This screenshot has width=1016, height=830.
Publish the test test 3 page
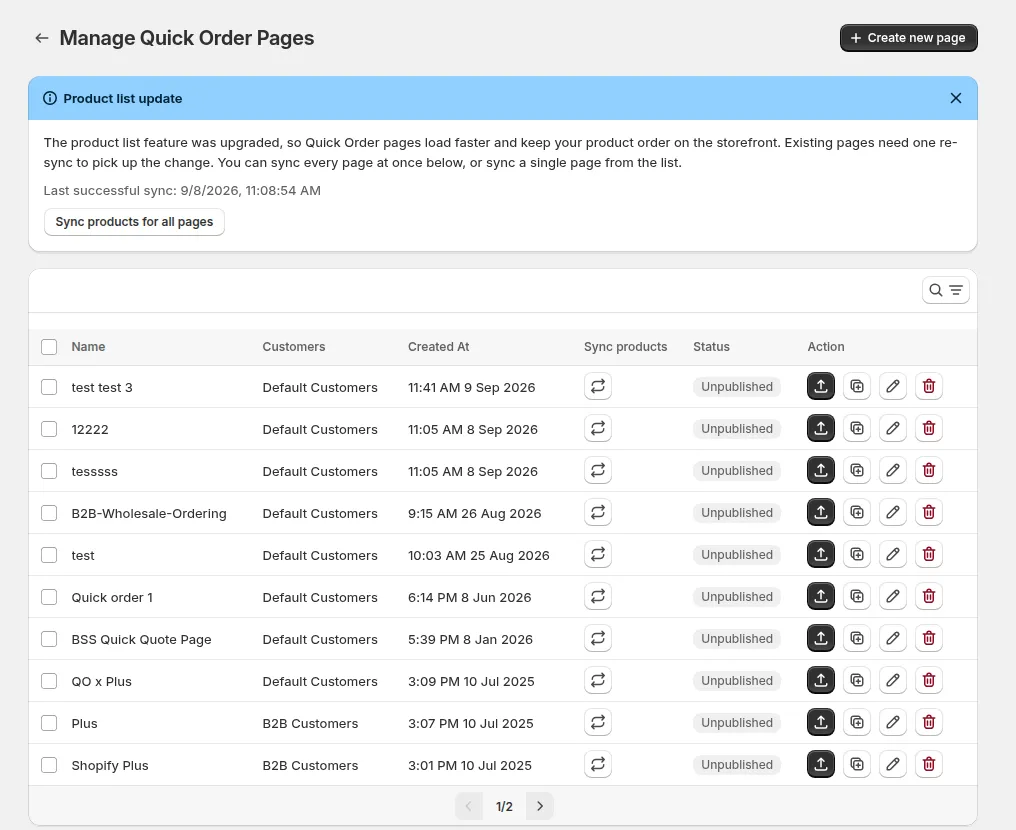(x=820, y=387)
